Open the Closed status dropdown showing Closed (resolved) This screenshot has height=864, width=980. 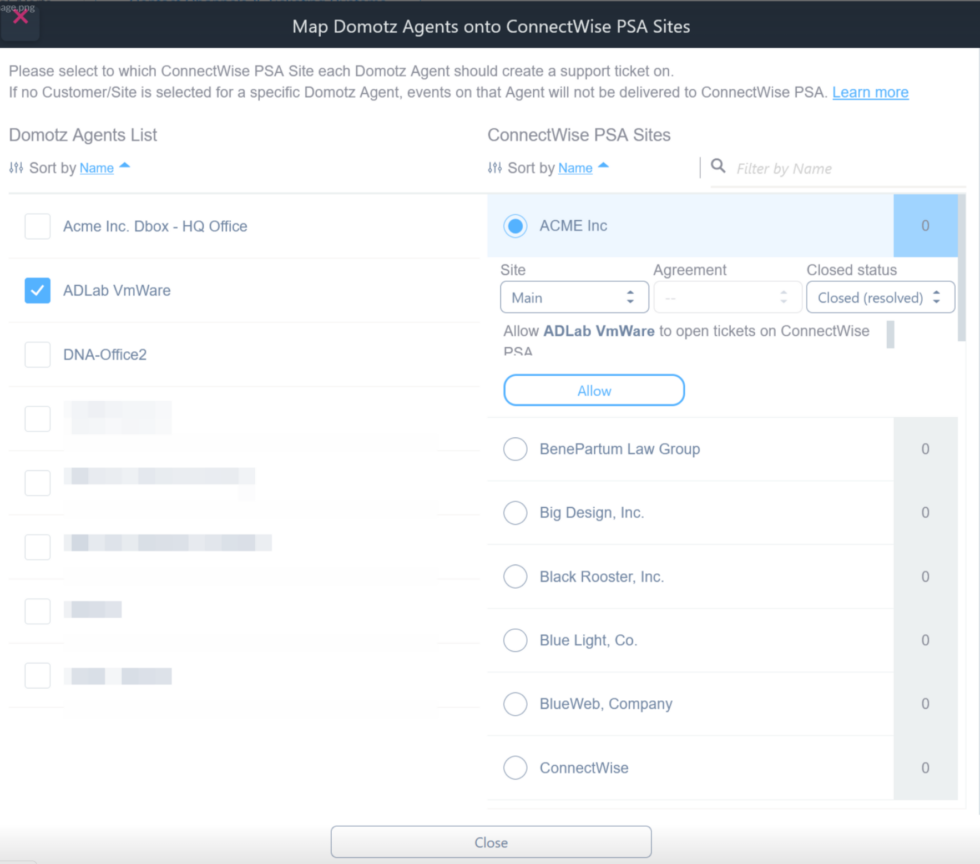880,297
